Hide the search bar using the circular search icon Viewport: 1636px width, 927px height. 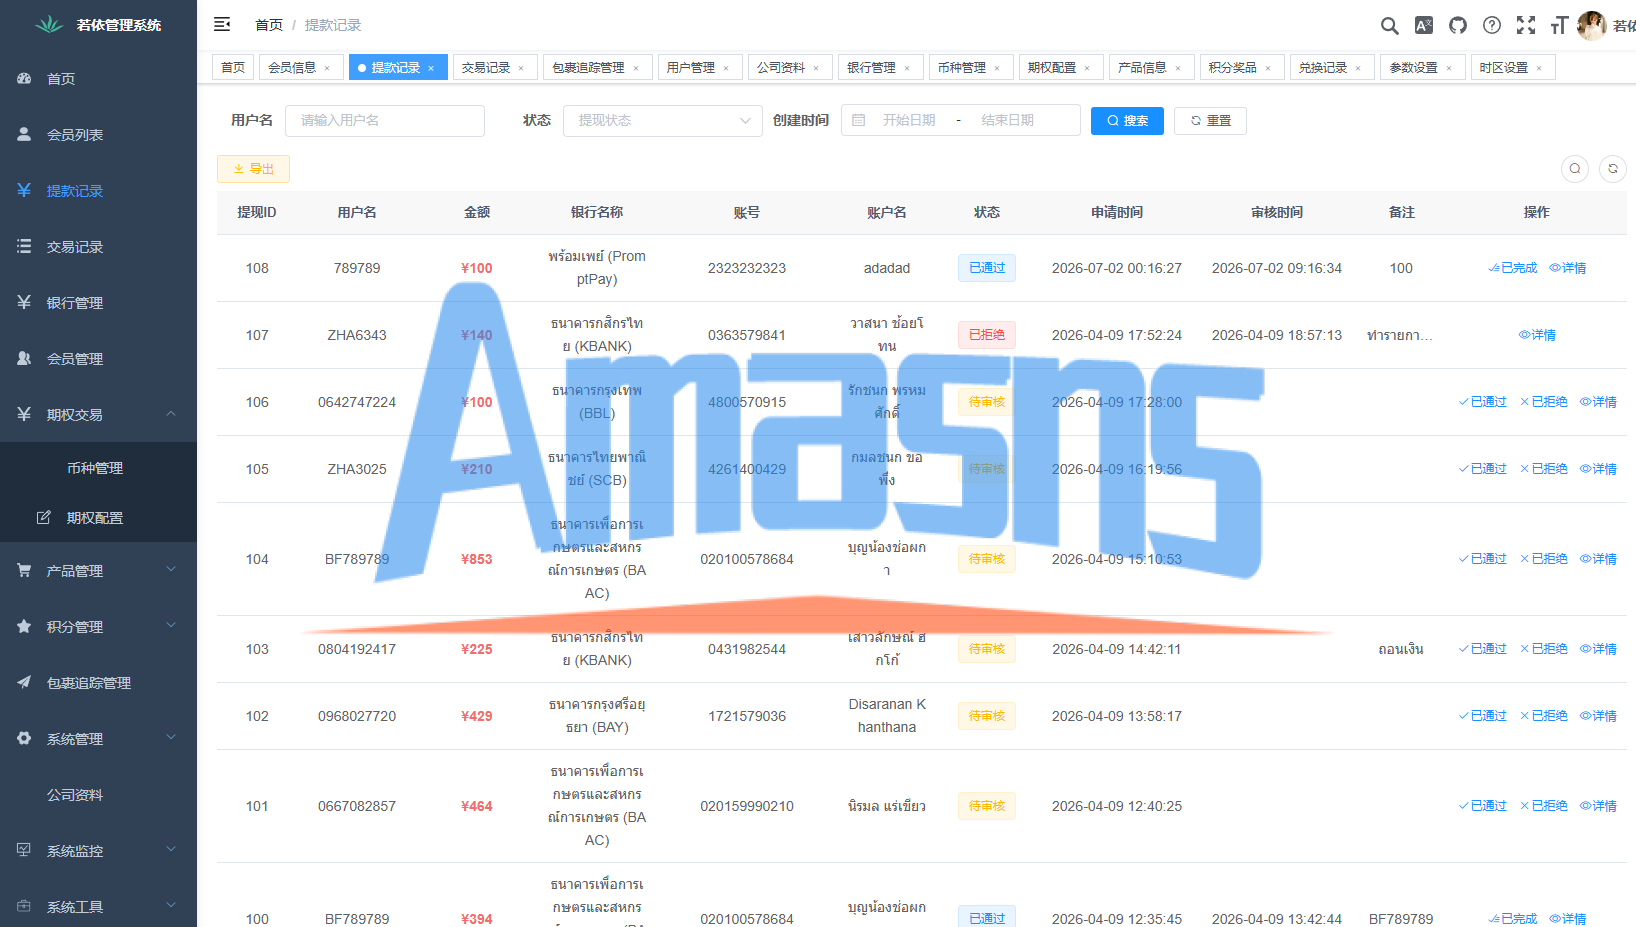(x=1575, y=169)
